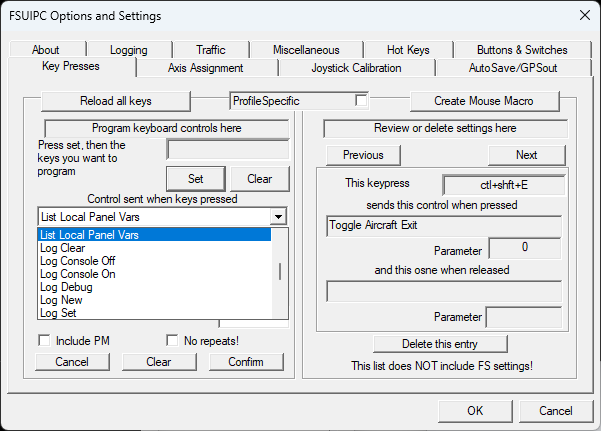Click Previous to review earlier entry

tap(363, 155)
